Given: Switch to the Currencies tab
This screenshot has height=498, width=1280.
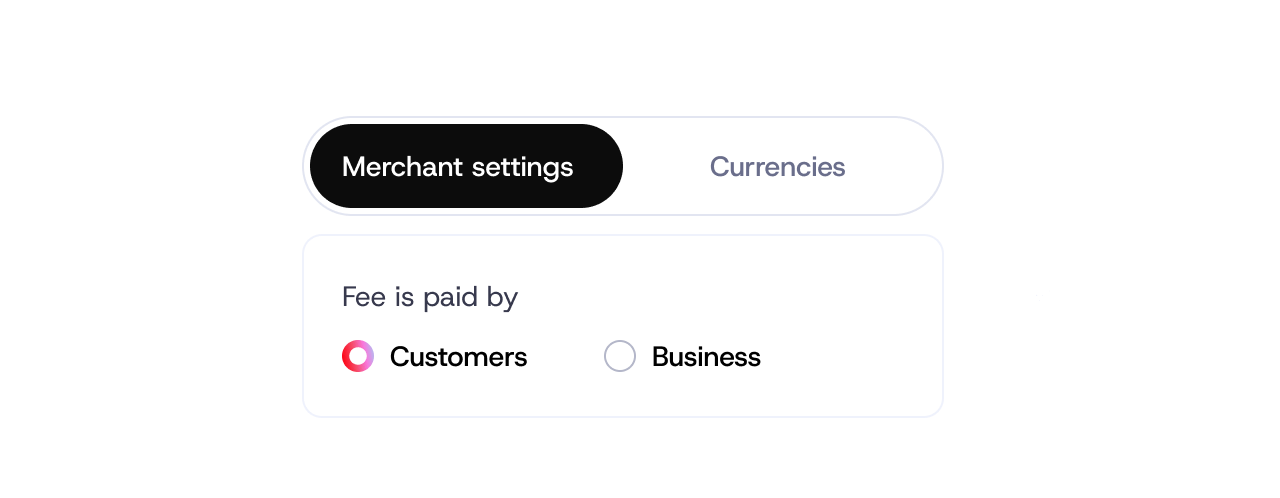Looking at the screenshot, I should tap(777, 166).
